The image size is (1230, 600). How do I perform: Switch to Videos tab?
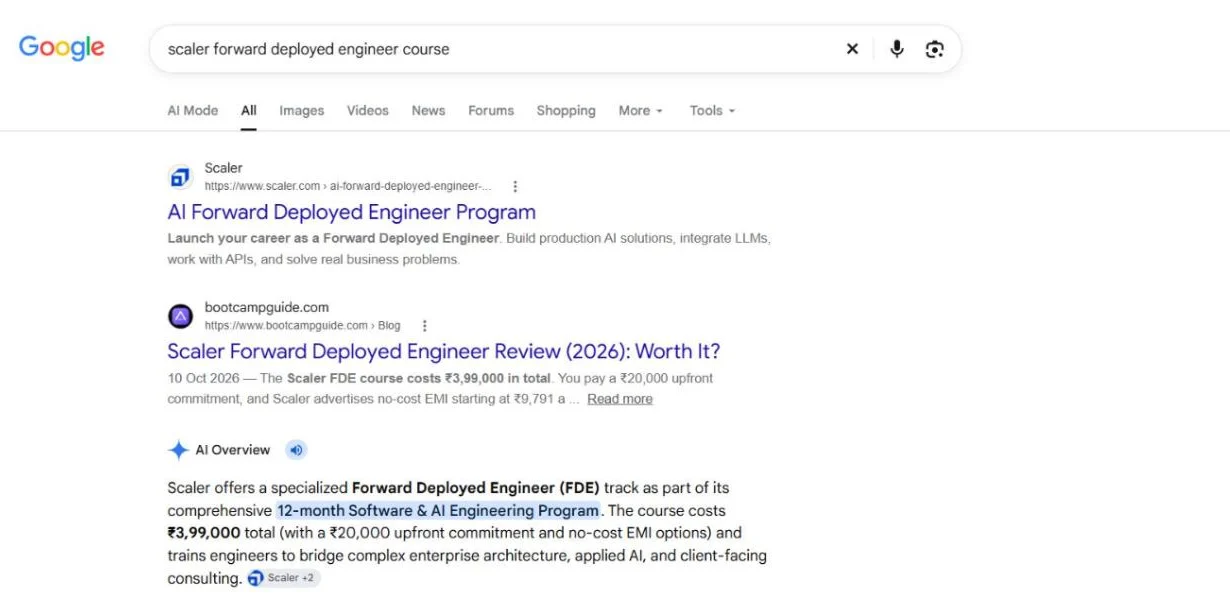368,111
